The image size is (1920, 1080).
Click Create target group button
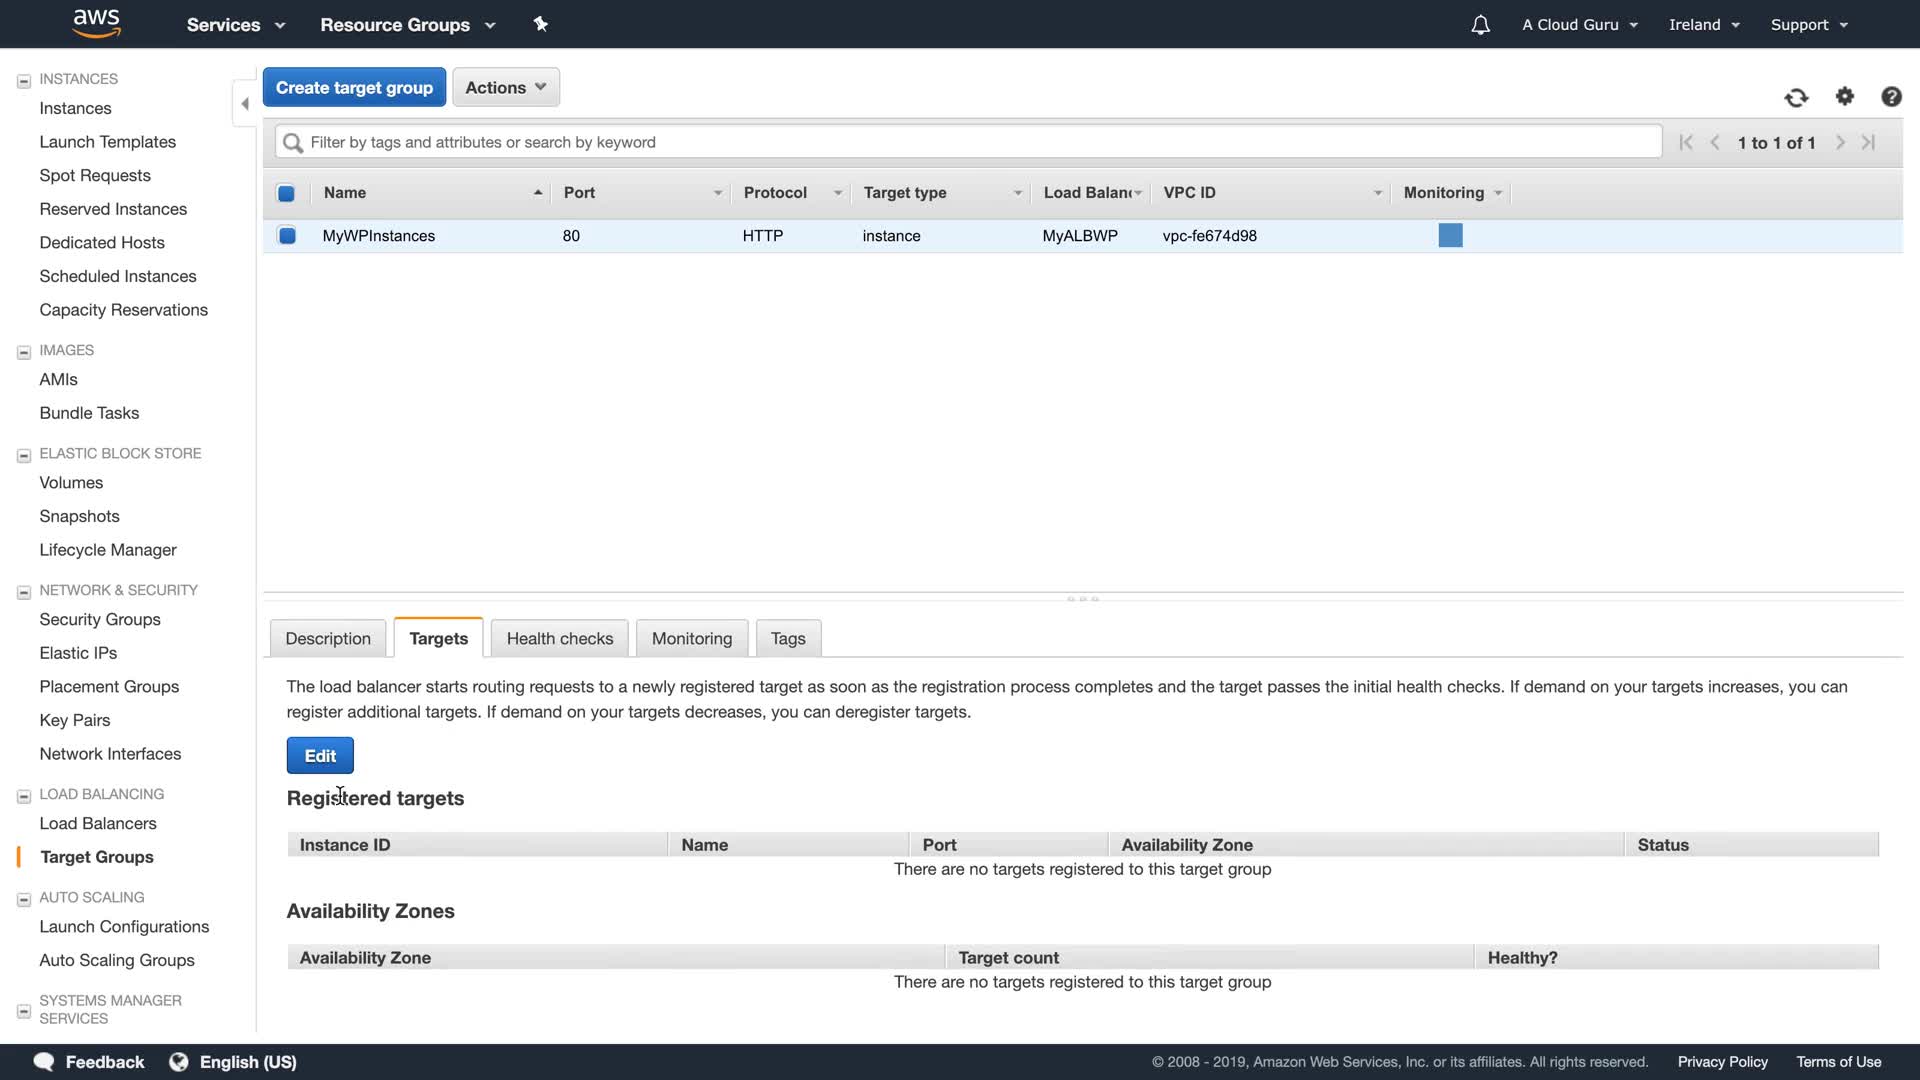coord(354,88)
